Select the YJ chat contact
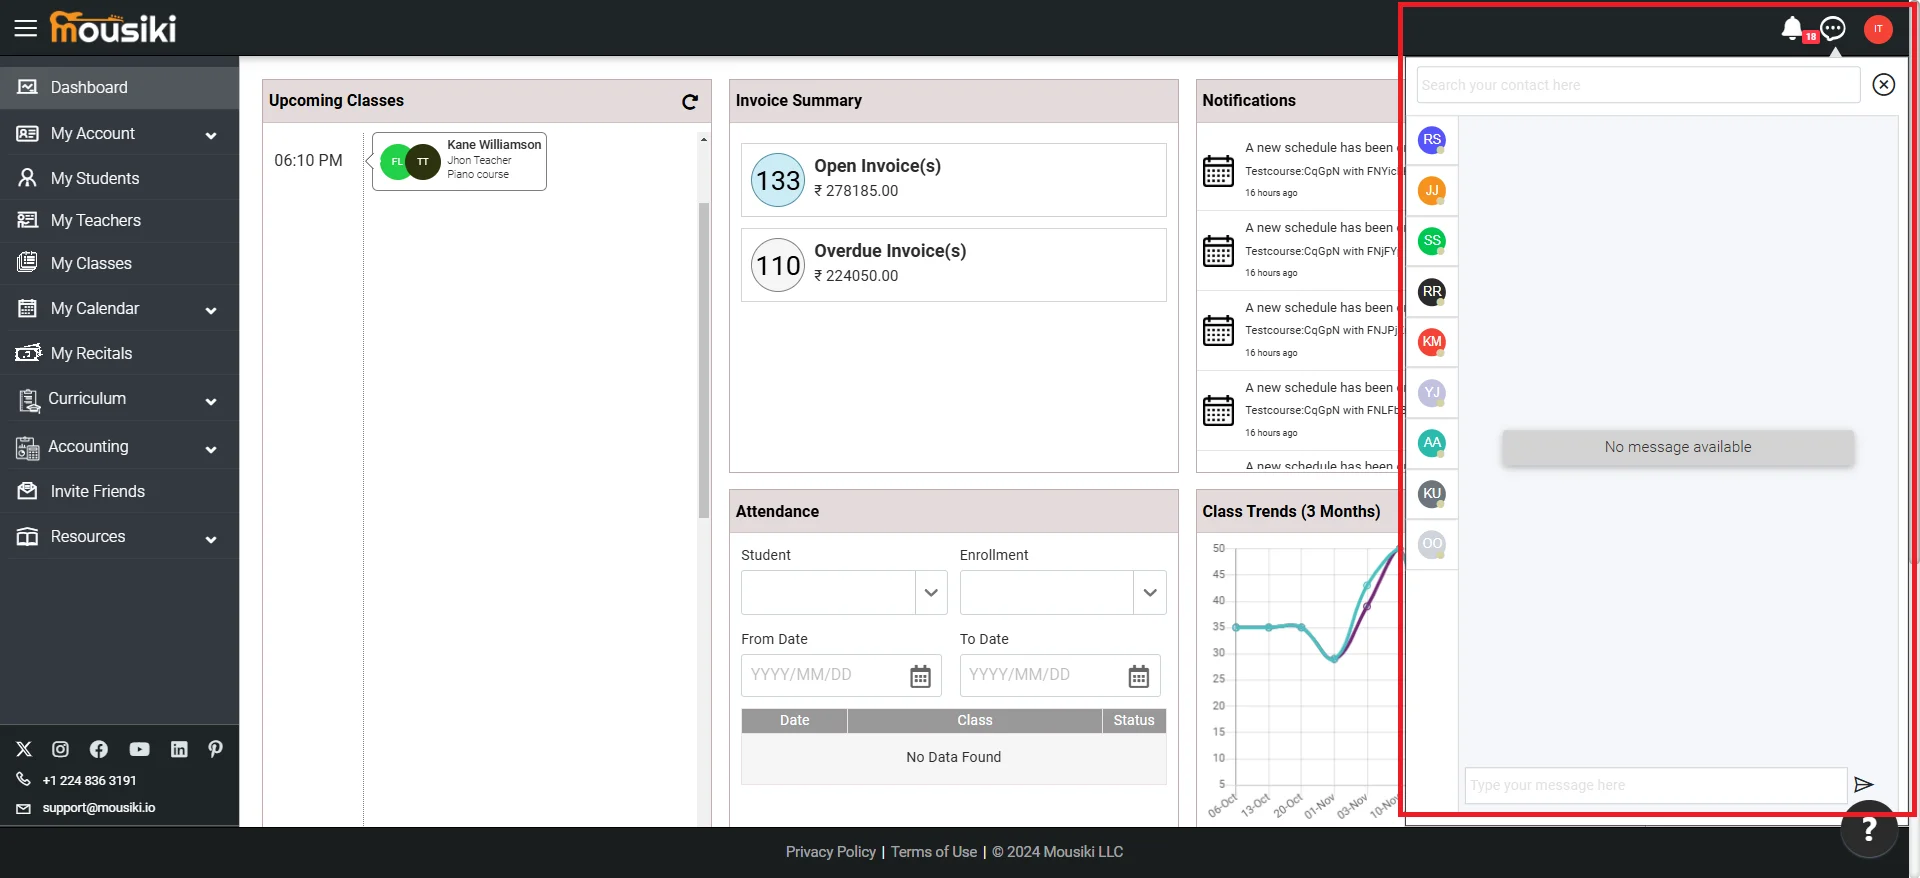1920x878 pixels. coord(1432,393)
